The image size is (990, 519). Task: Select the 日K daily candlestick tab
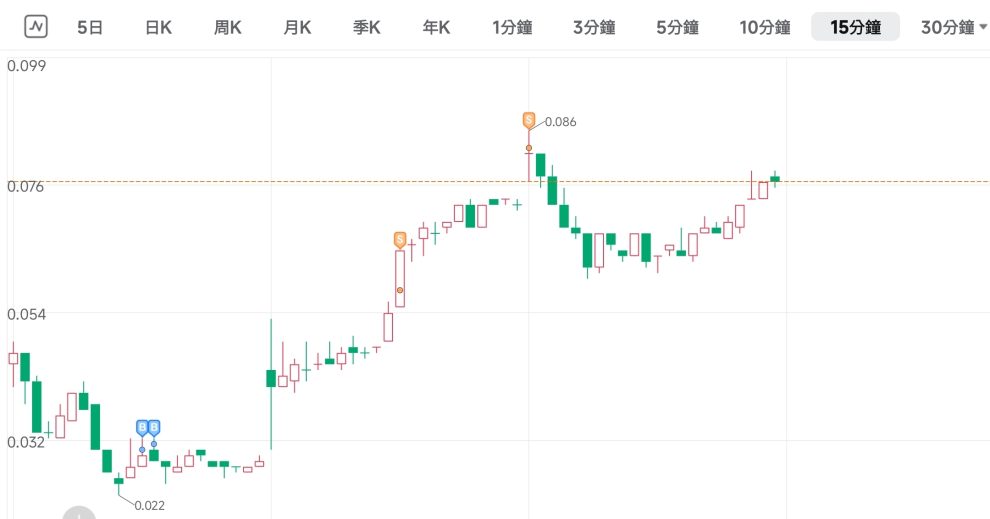(158, 27)
